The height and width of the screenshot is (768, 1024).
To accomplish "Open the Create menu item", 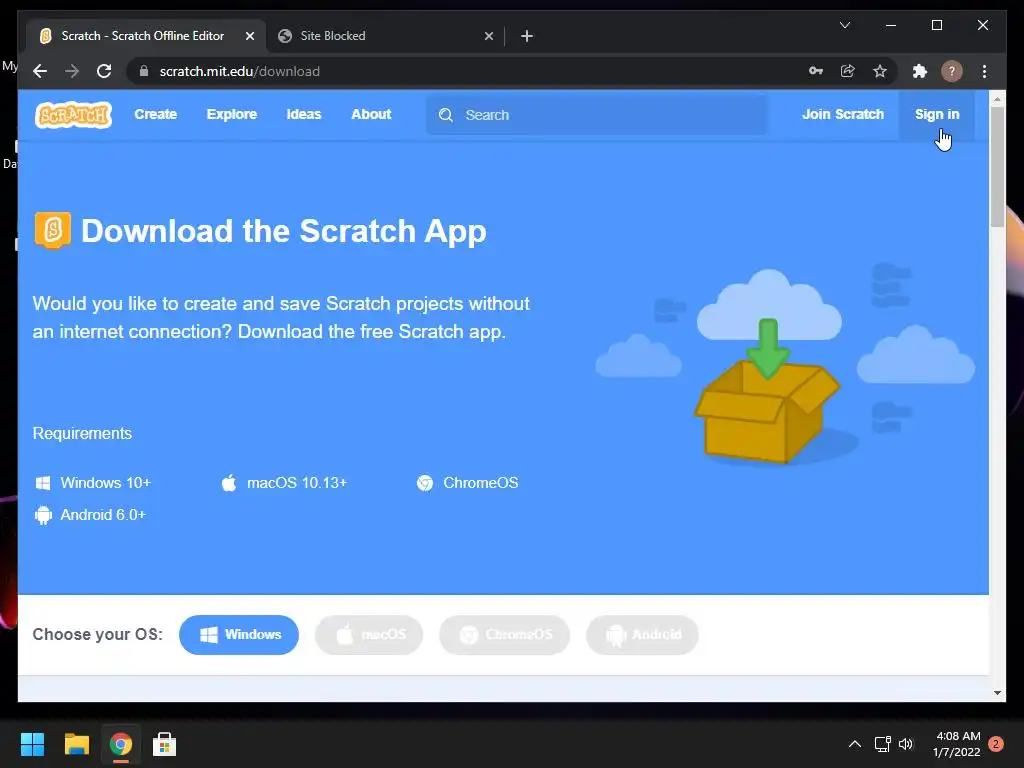I will pyautogui.click(x=155, y=114).
